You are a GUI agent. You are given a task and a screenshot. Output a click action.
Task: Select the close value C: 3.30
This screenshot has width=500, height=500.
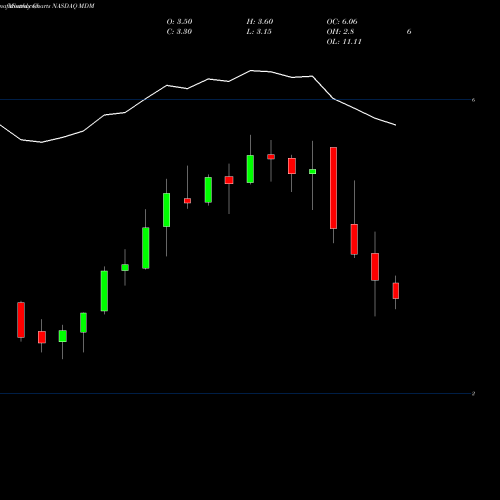click(179, 31)
